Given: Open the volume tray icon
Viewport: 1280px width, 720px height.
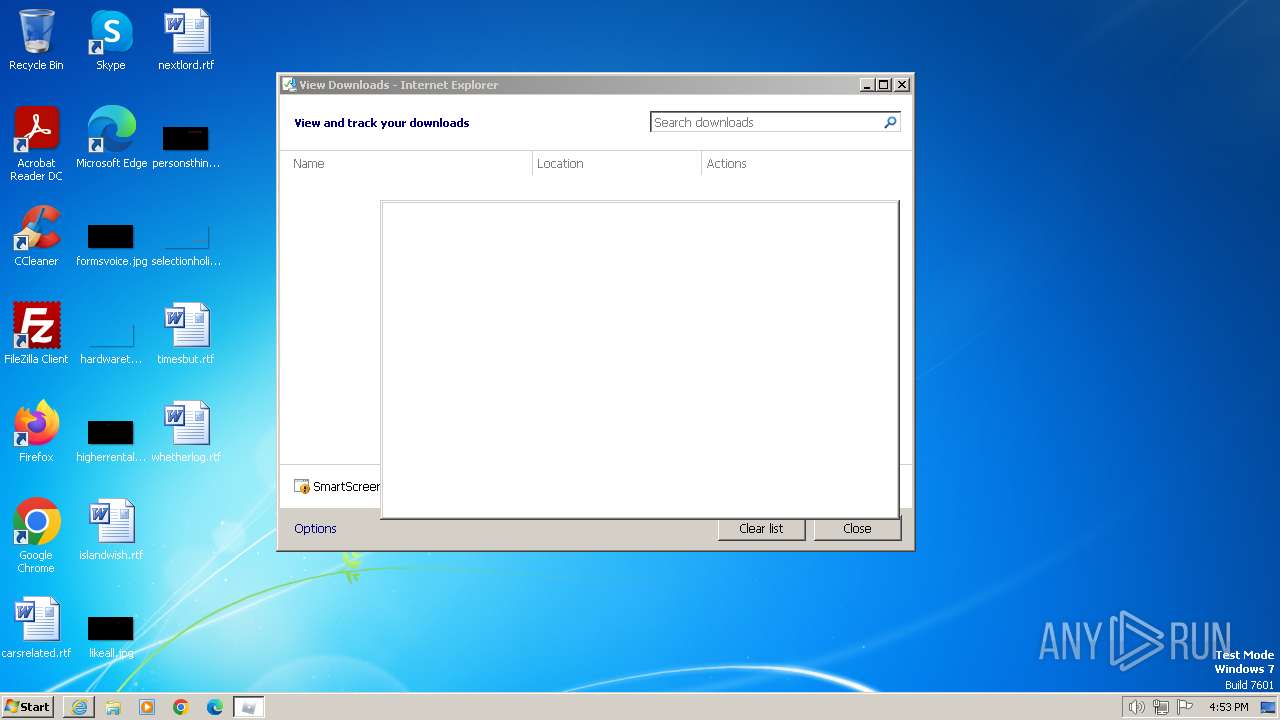Looking at the screenshot, I should (x=1137, y=707).
